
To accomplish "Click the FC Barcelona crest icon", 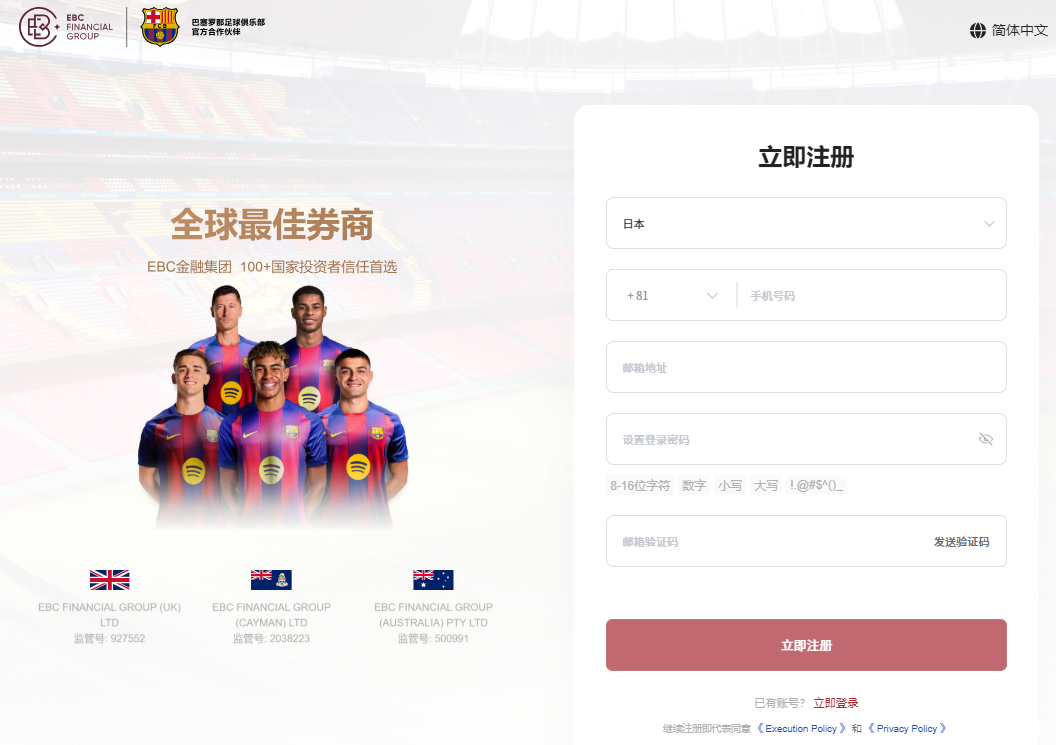I will 160,27.
